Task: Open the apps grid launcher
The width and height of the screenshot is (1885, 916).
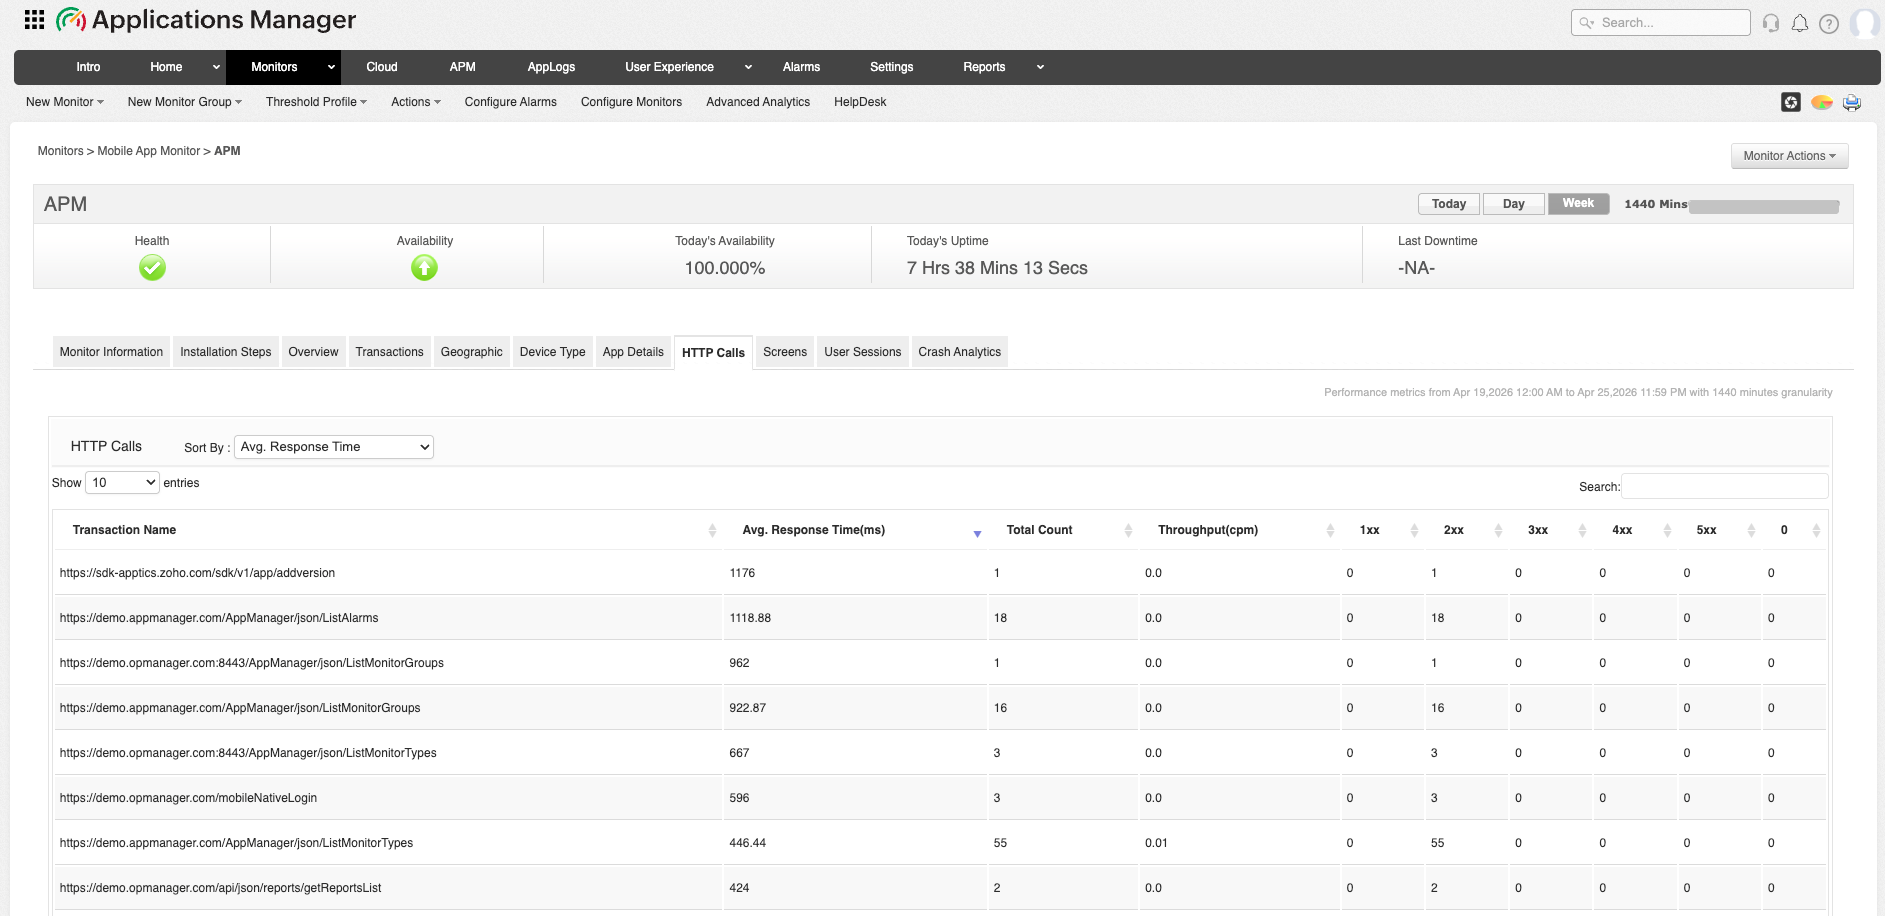Action: (x=34, y=19)
